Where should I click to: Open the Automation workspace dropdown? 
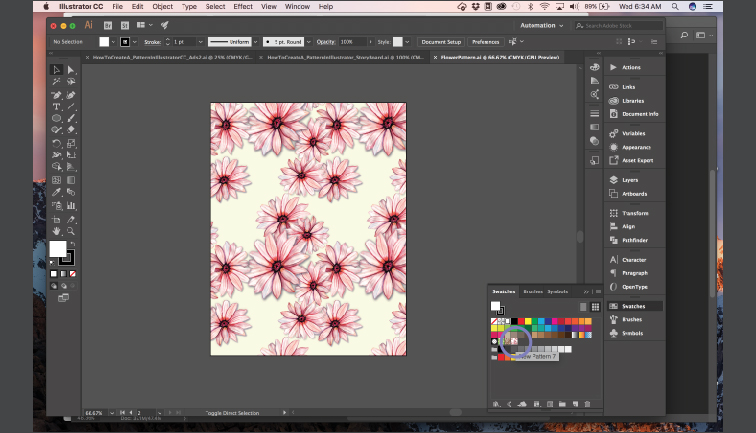click(541, 26)
